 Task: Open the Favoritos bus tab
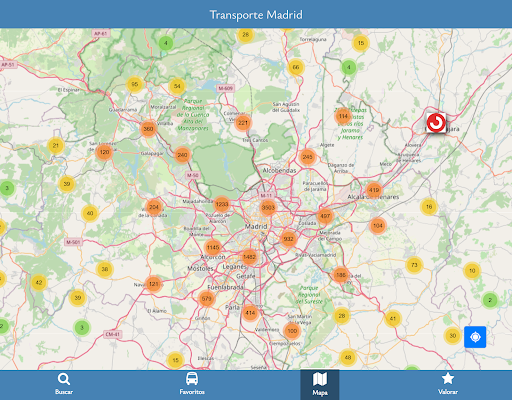[192, 384]
